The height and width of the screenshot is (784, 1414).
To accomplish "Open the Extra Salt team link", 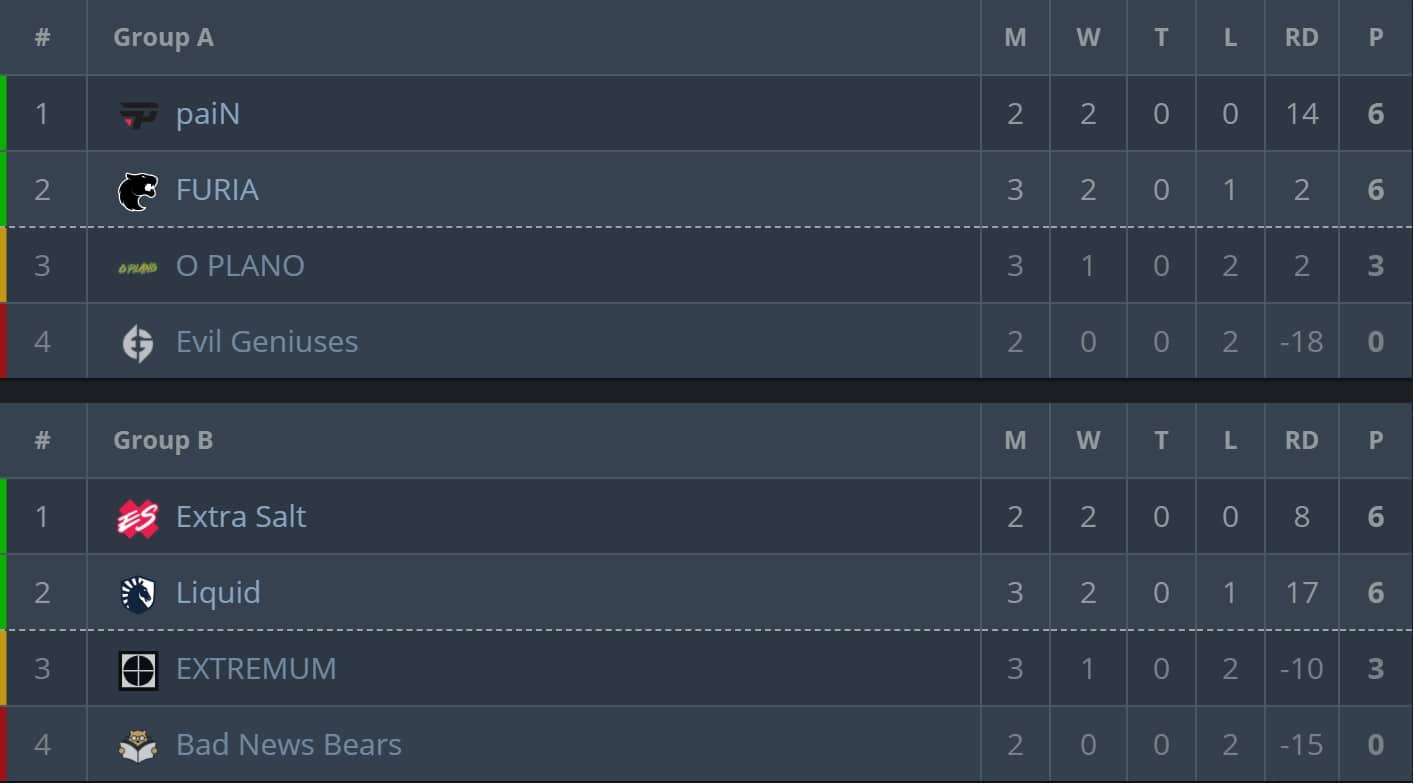I will (x=241, y=517).
